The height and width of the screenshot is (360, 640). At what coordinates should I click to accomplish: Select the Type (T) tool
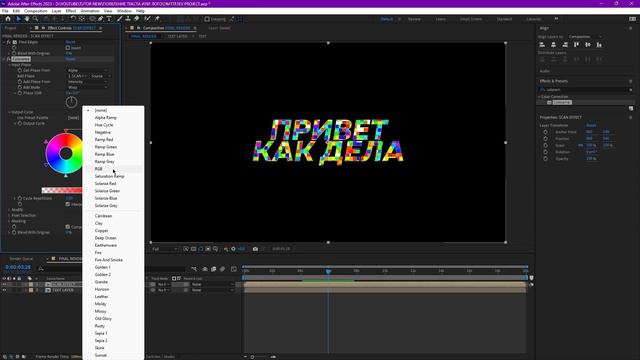point(109,19)
